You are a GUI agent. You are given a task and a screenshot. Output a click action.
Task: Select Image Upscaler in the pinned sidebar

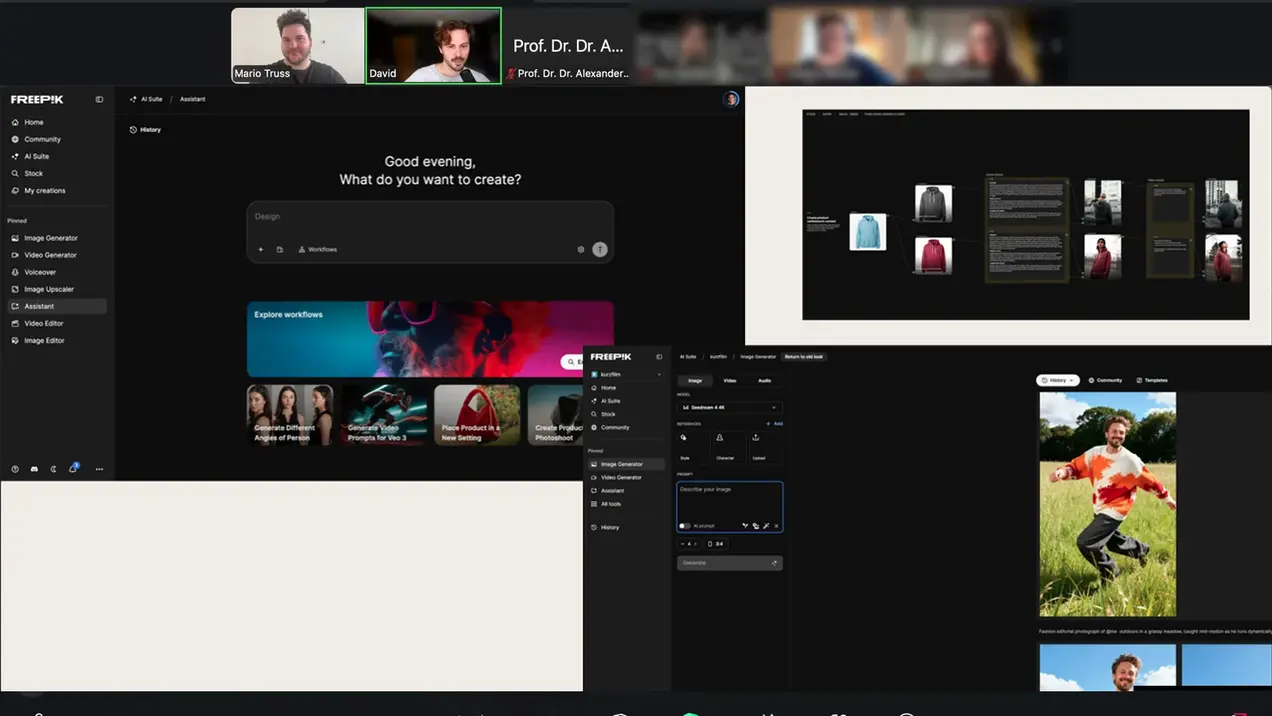[x=48, y=289]
